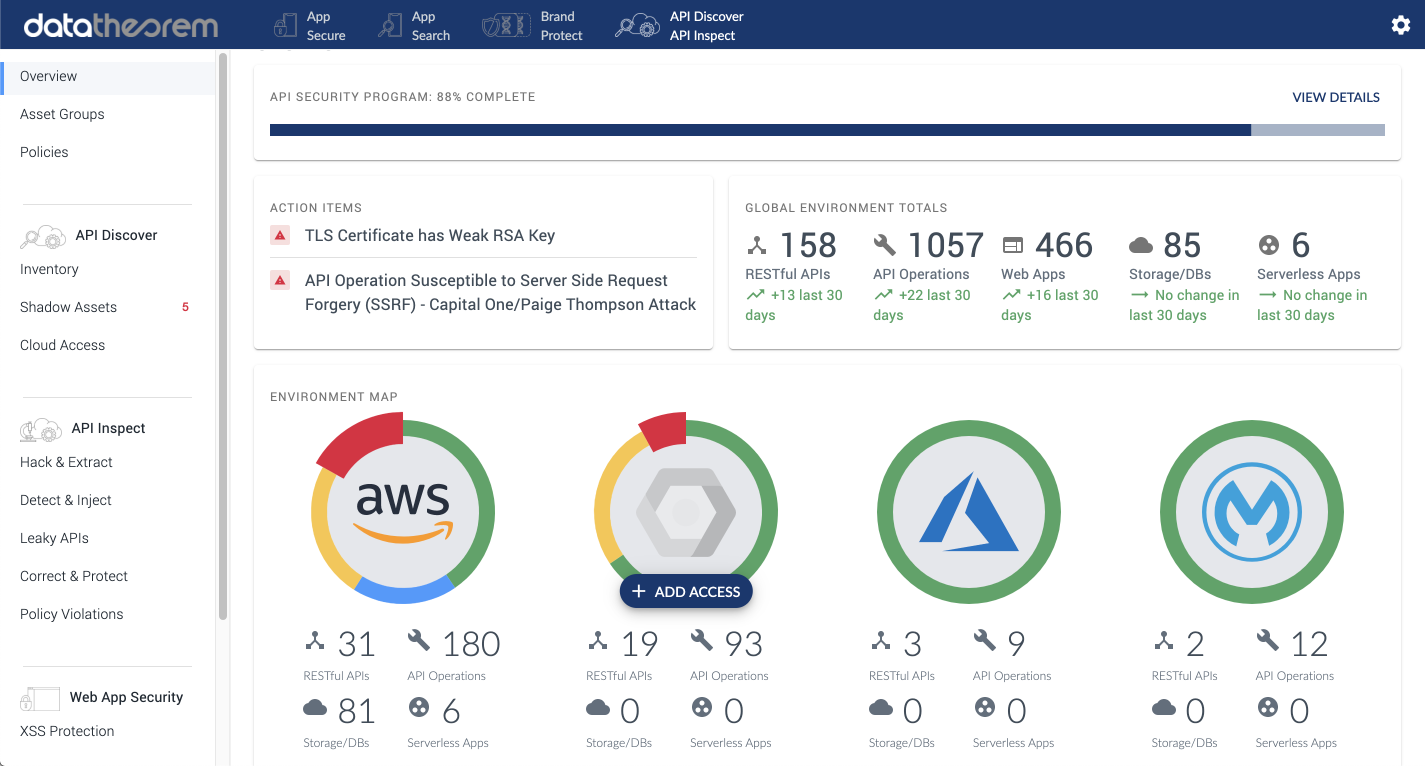The width and height of the screenshot is (1425, 766).
Task: Click the 'ENVIRONMENT MAP' heading text
Action: [334, 397]
